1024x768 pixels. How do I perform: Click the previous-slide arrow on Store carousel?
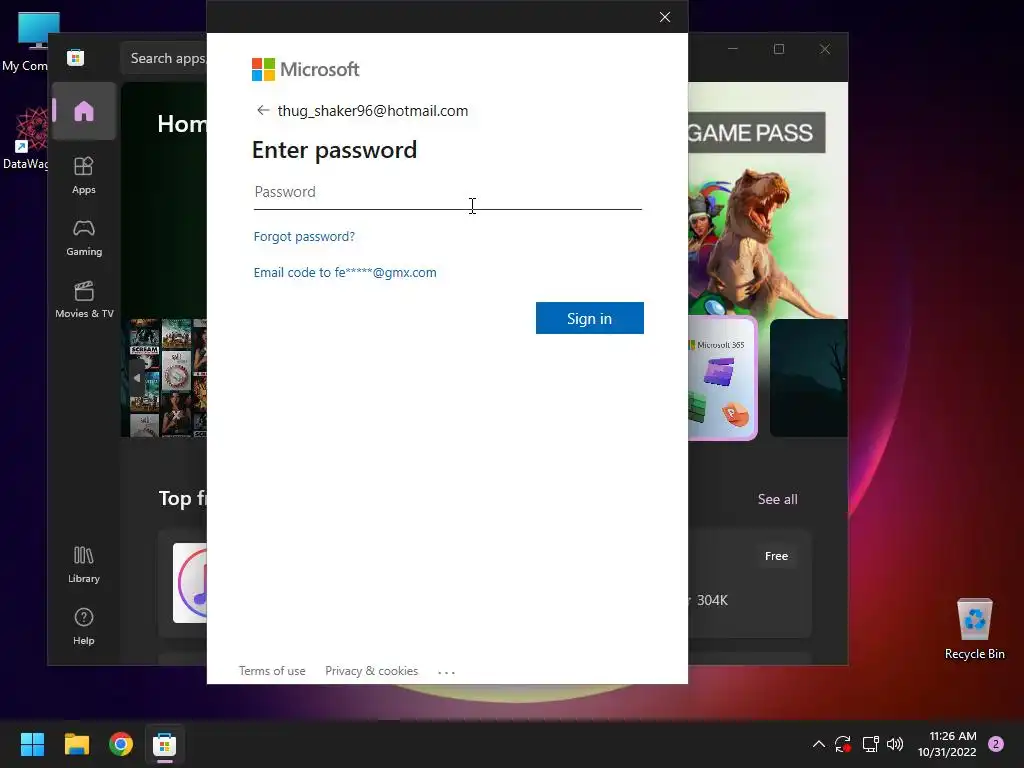coord(136,377)
